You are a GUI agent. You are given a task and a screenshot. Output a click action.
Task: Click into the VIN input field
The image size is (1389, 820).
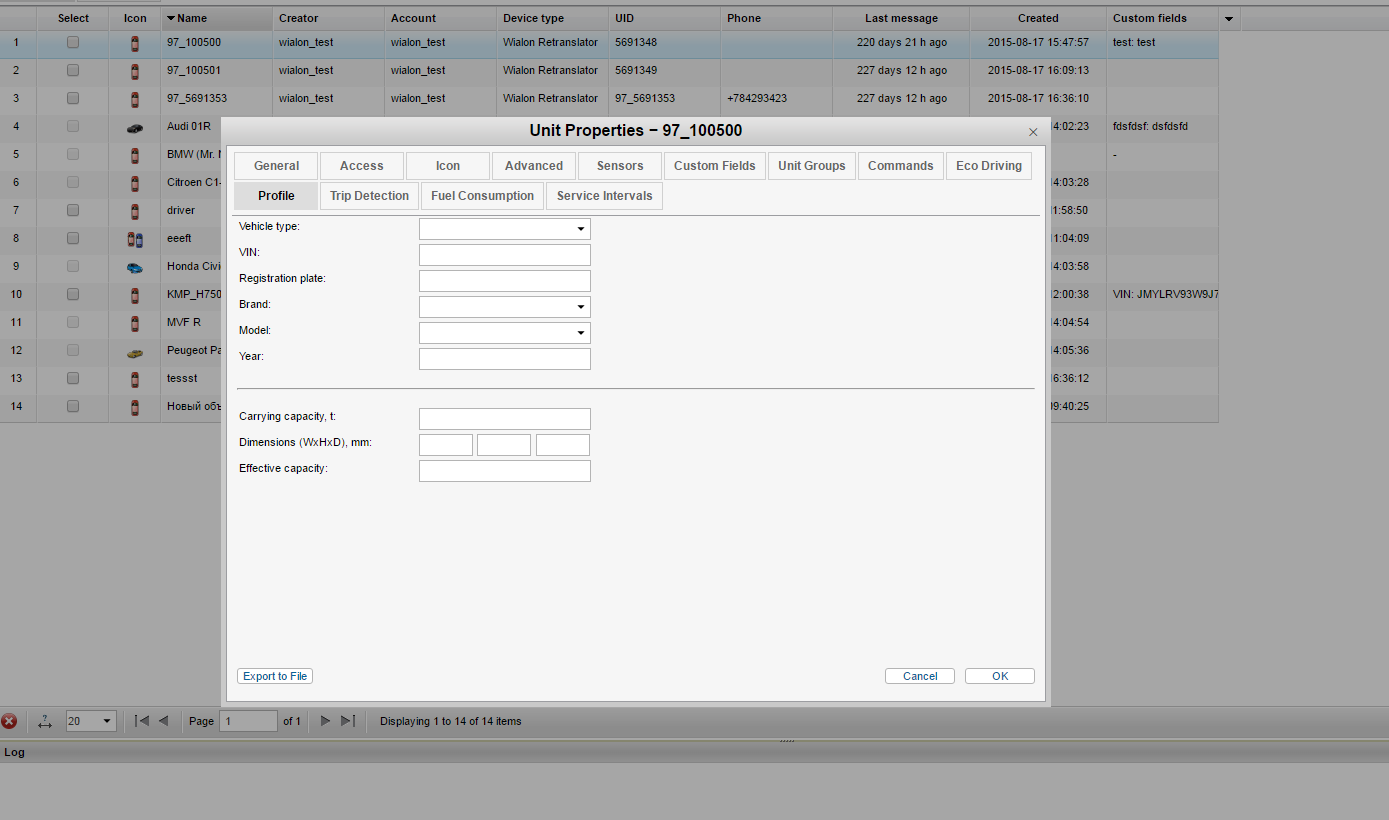(x=505, y=255)
